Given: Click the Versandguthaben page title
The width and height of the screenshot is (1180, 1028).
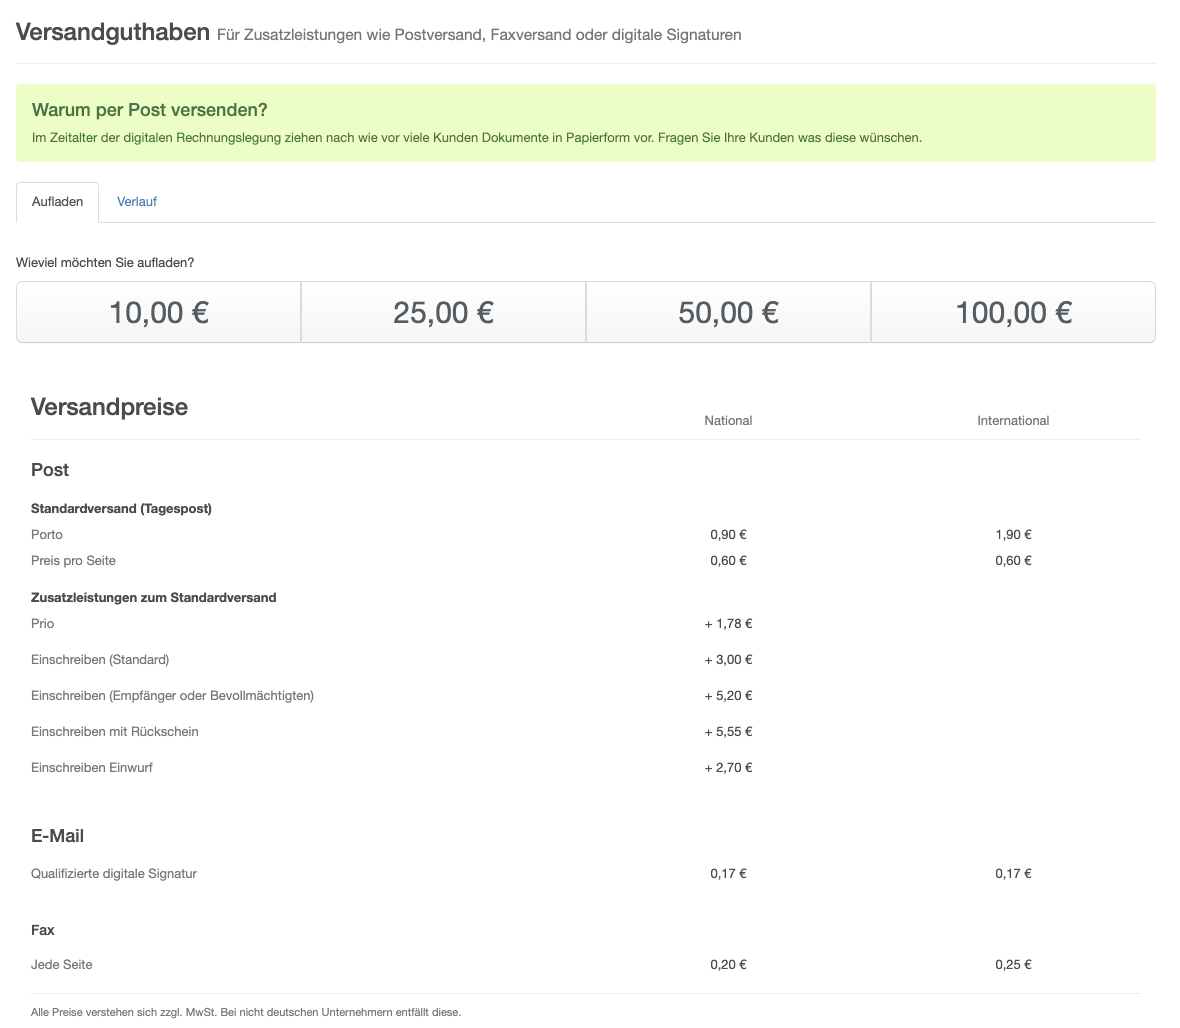Looking at the screenshot, I should 112,33.
